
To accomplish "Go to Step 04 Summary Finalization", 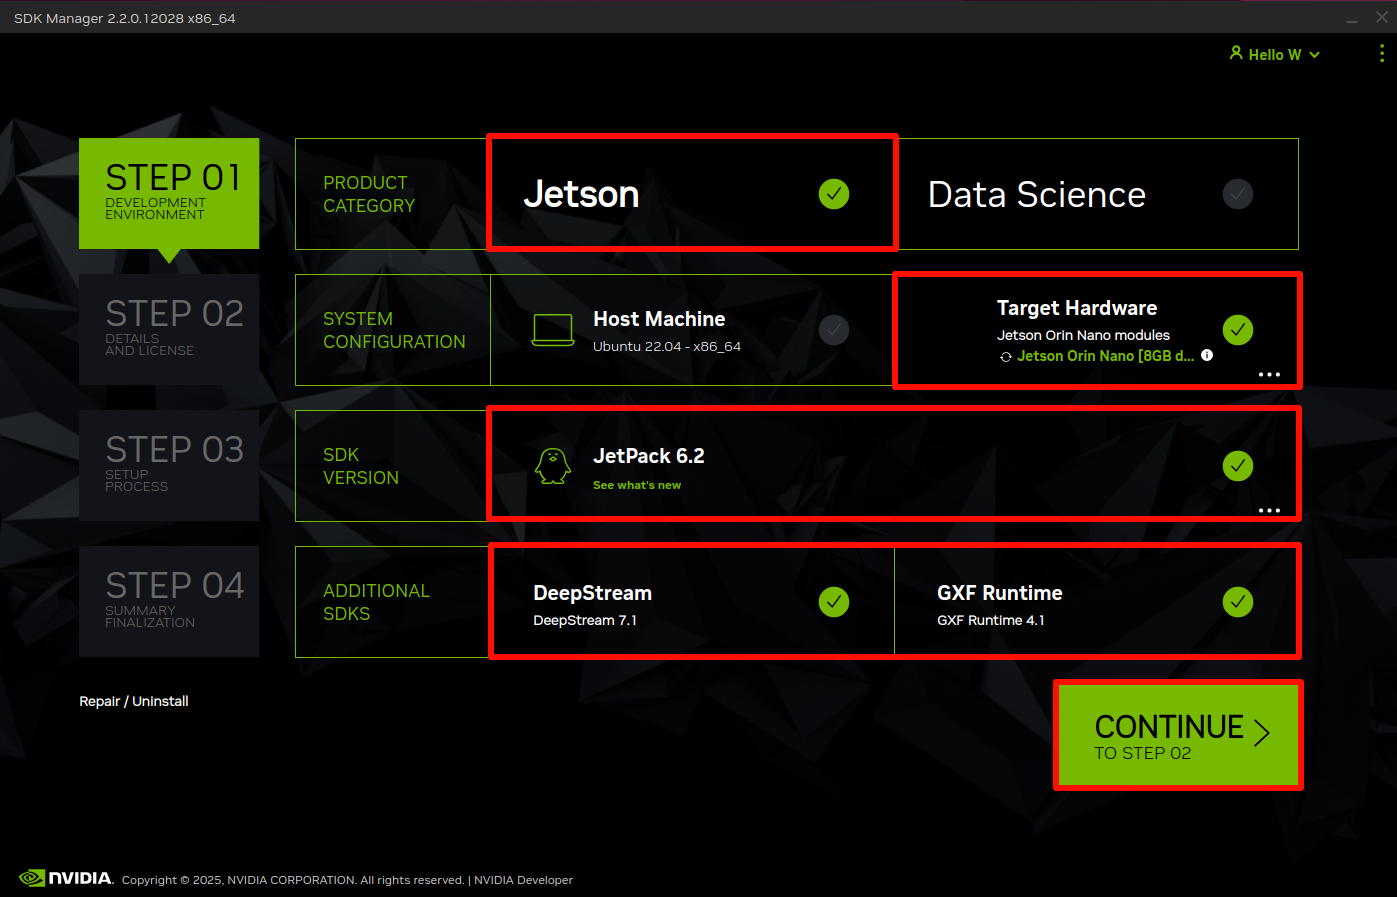I will pos(169,601).
